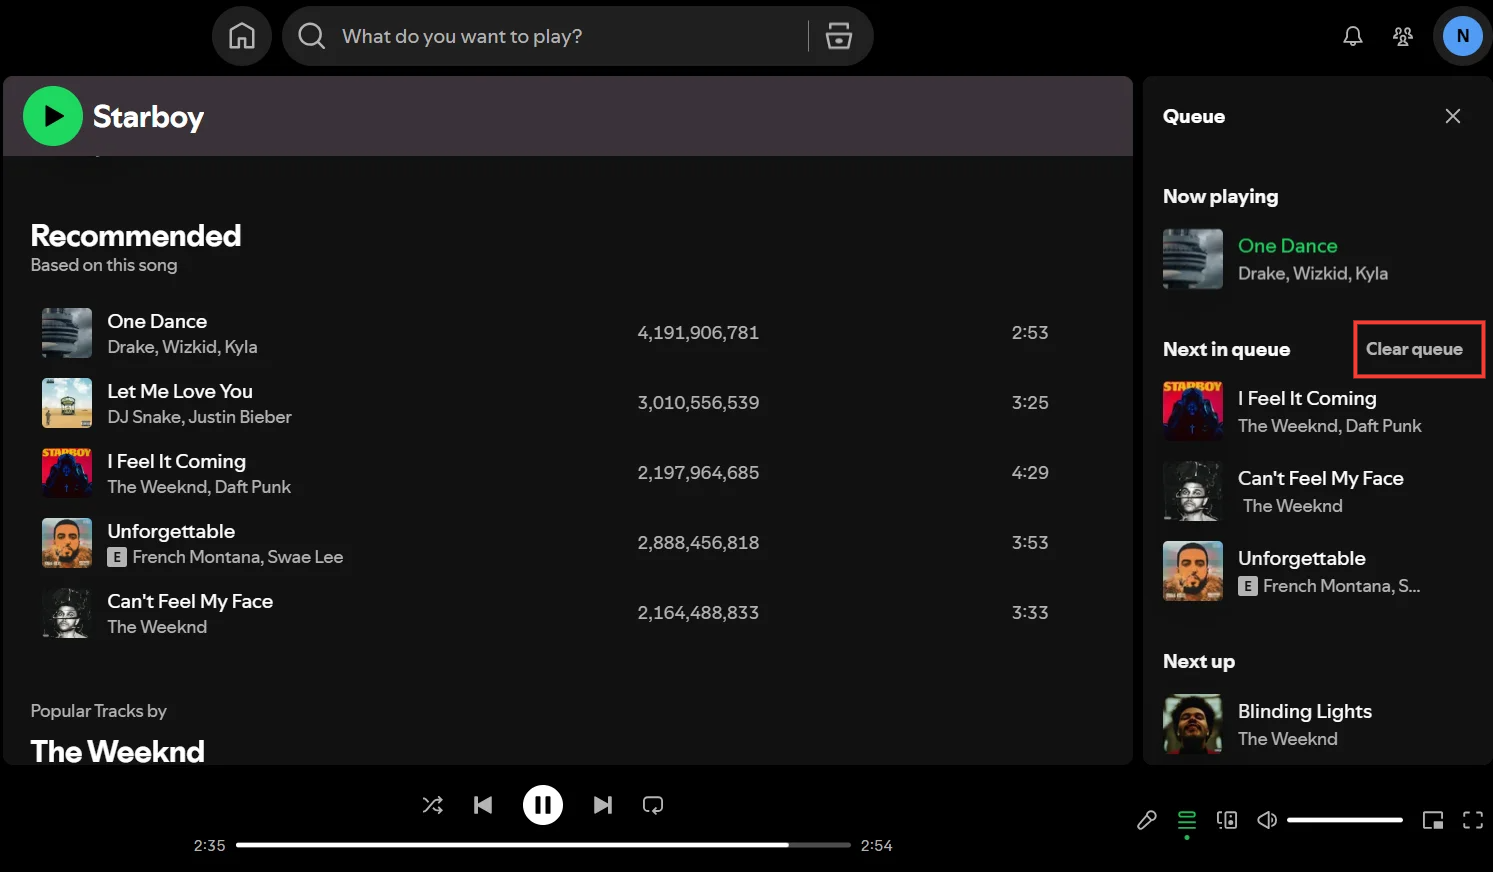Pause the current song
The width and height of the screenshot is (1493, 872).
(x=542, y=805)
